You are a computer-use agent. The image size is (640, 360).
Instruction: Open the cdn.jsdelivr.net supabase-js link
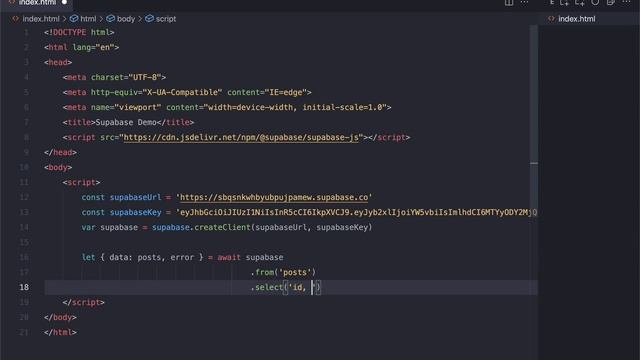click(x=241, y=138)
